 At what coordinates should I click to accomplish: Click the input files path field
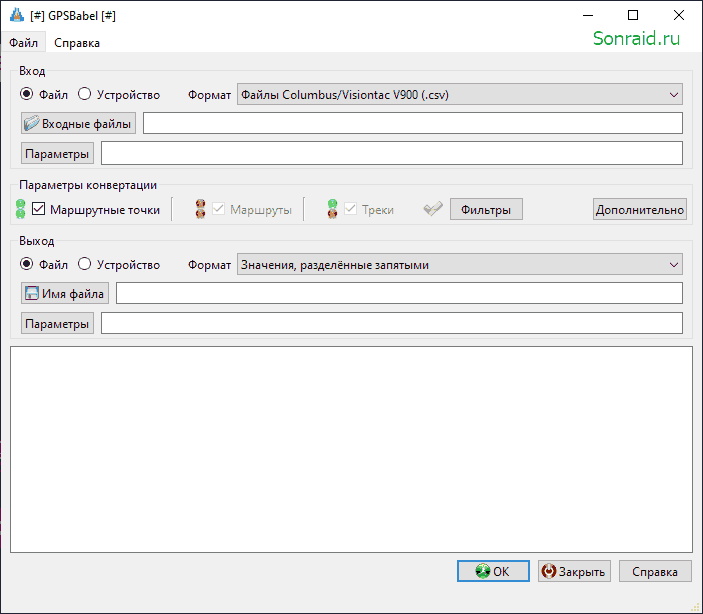pos(413,123)
